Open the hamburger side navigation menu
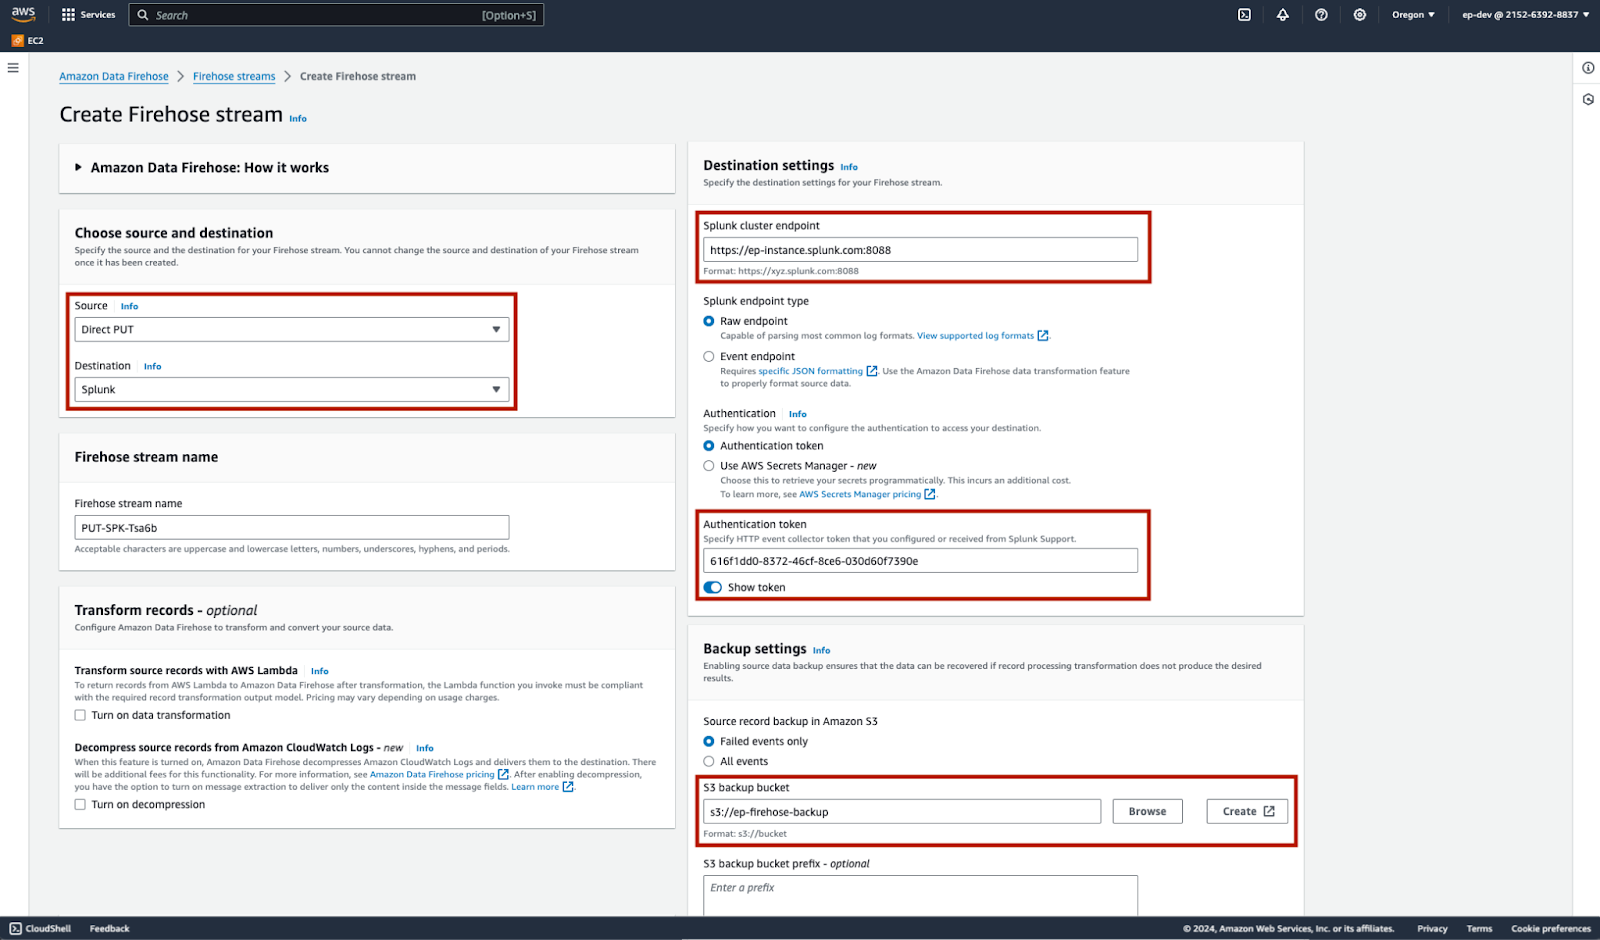 (x=13, y=68)
